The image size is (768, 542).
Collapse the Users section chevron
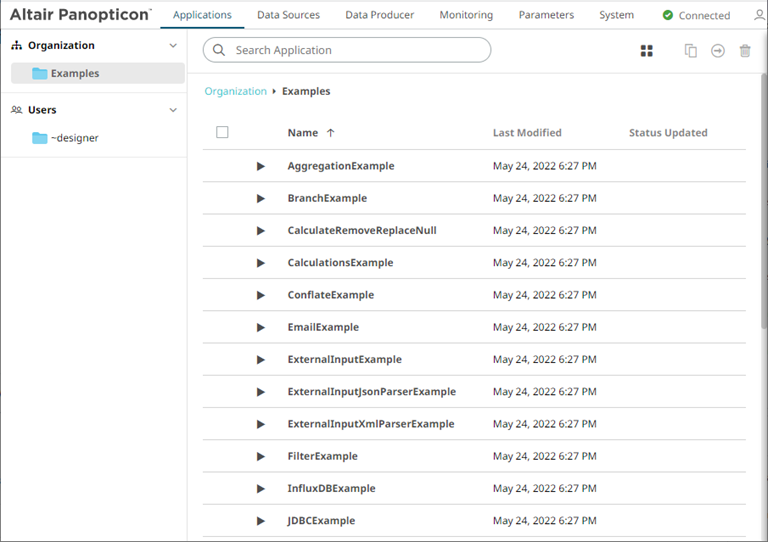point(173,110)
